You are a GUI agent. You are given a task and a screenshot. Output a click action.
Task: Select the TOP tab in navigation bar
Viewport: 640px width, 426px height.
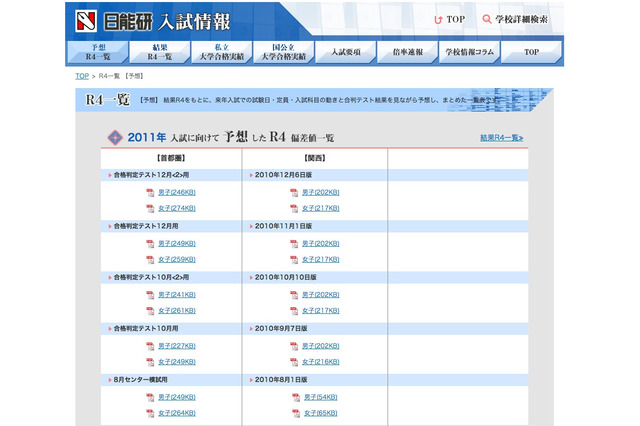(531, 52)
